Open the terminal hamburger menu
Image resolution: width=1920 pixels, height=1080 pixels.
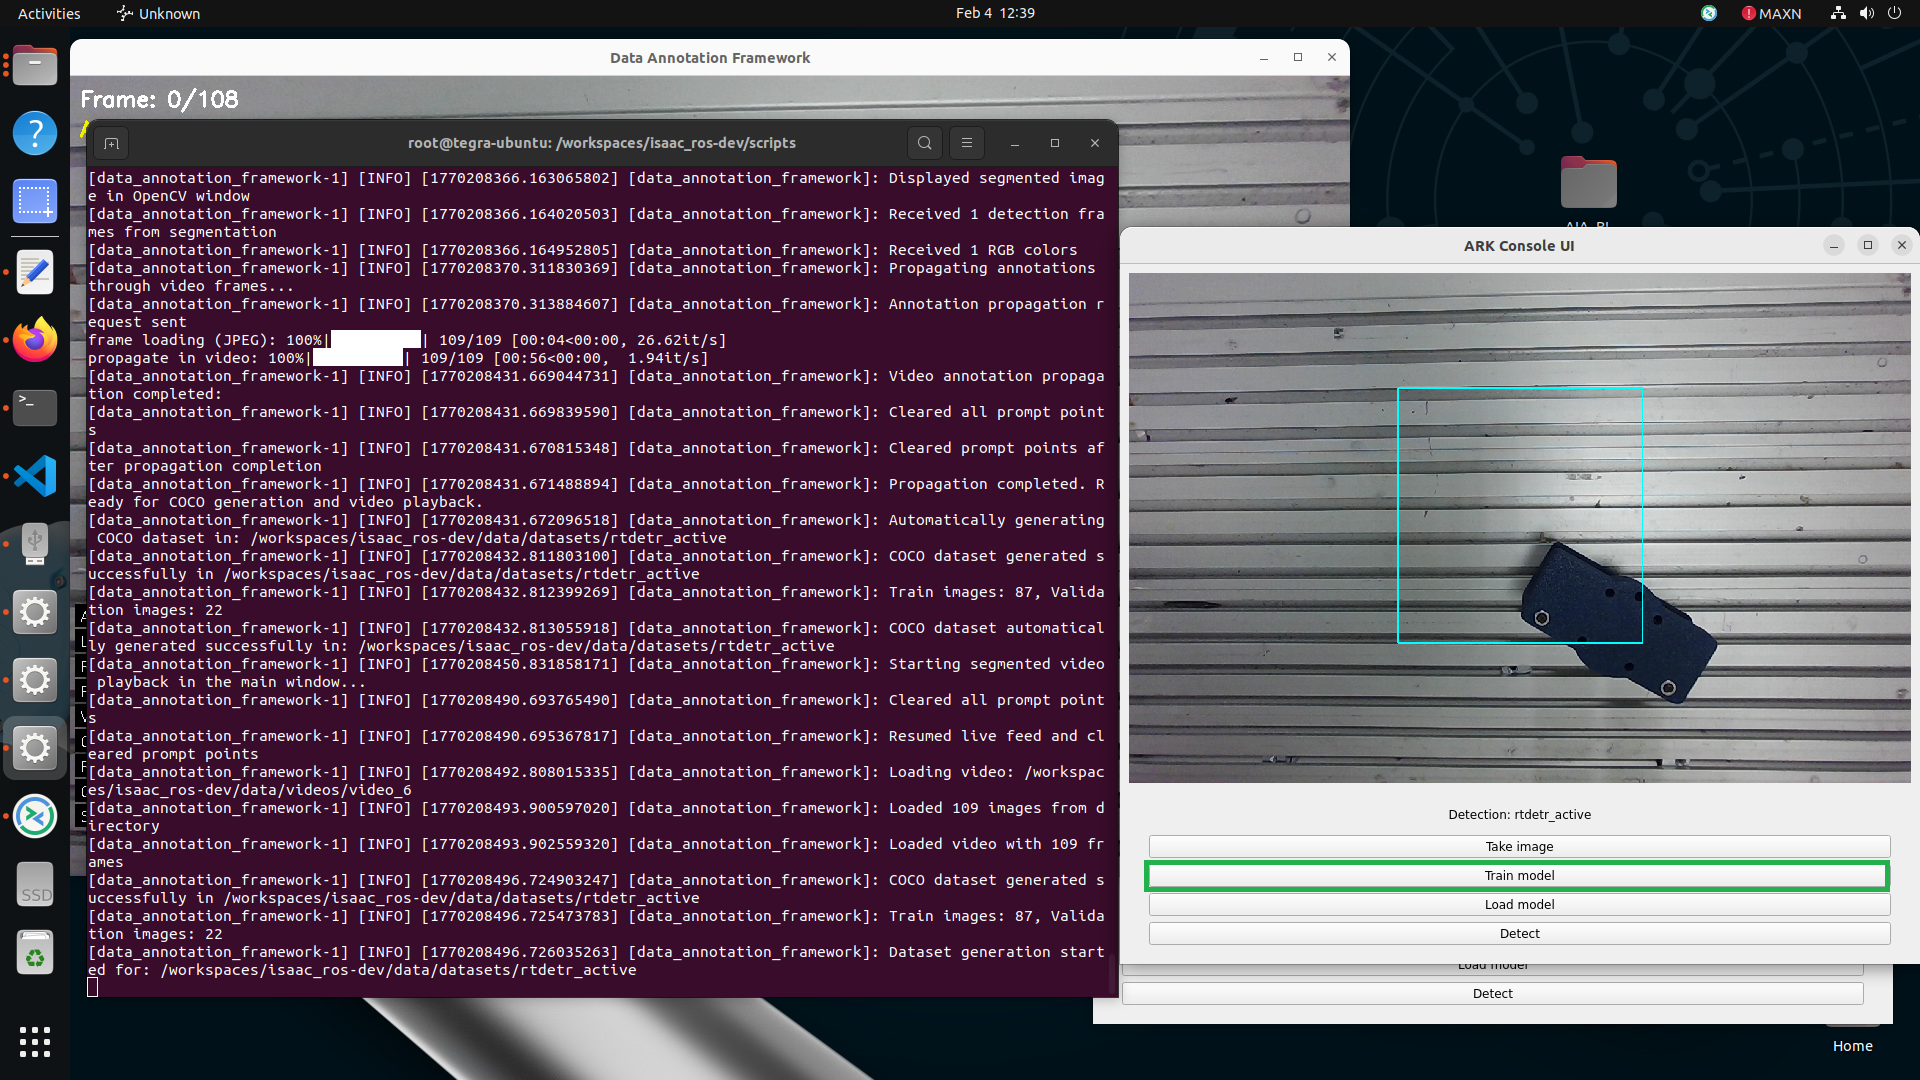[967, 143]
